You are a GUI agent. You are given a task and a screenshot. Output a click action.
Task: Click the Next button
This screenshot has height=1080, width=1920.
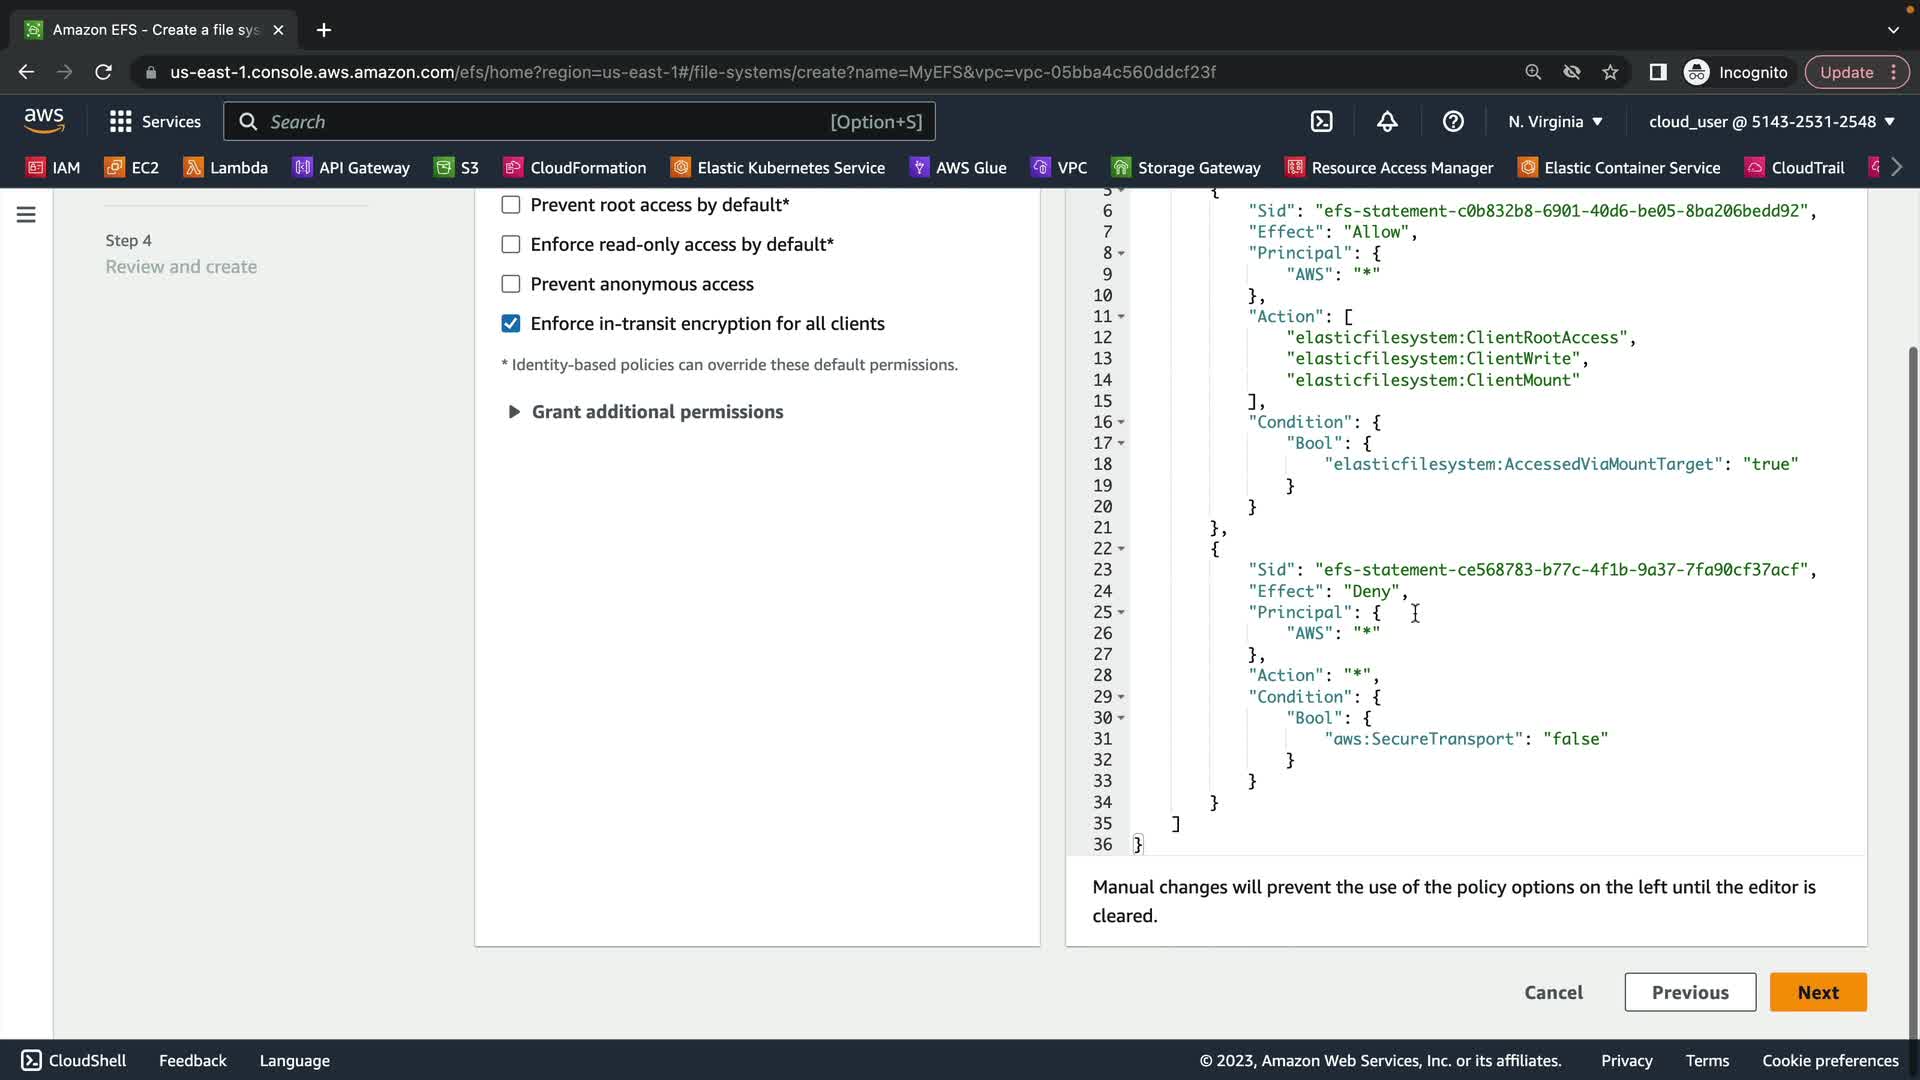(x=1817, y=992)
